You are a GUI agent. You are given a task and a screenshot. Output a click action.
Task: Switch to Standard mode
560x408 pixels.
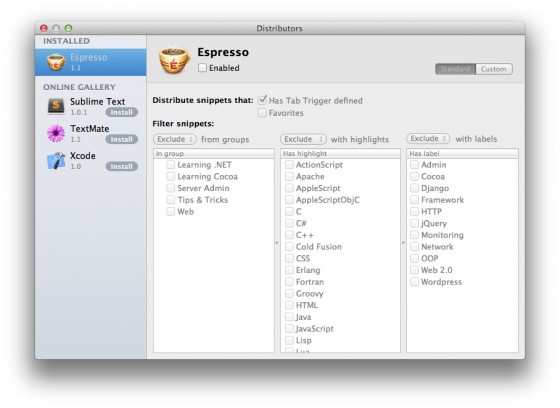(x=455, y=69)
